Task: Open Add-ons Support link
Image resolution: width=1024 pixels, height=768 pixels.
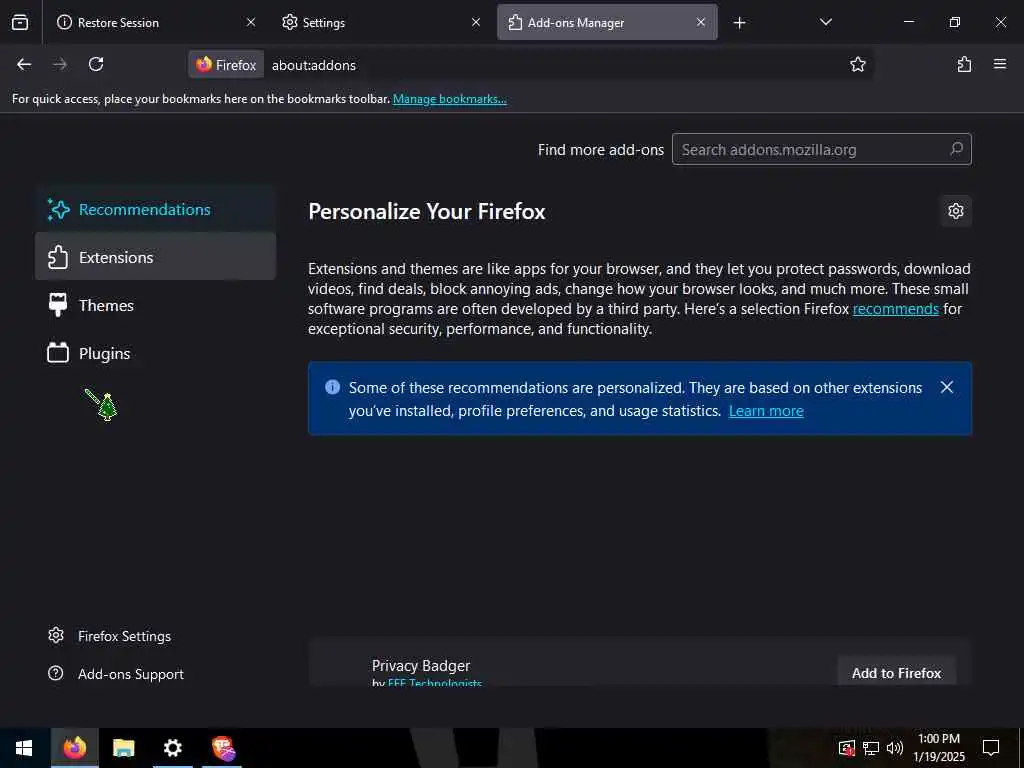Action: (116, 674)
